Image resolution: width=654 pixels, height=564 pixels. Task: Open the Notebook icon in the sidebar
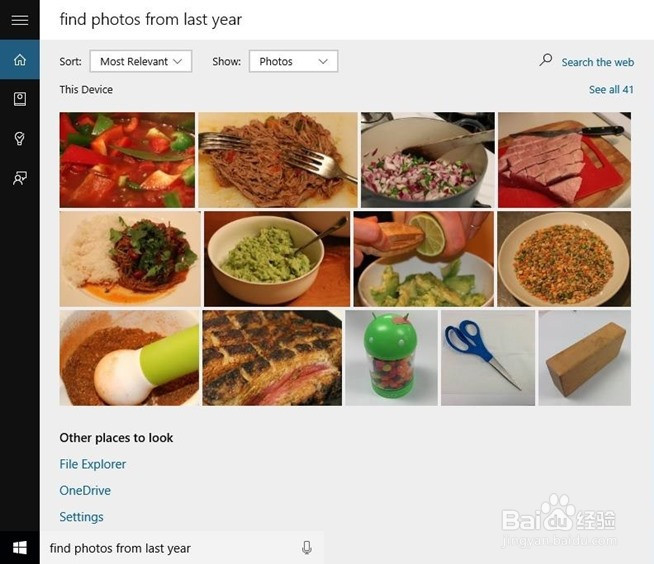19,99
